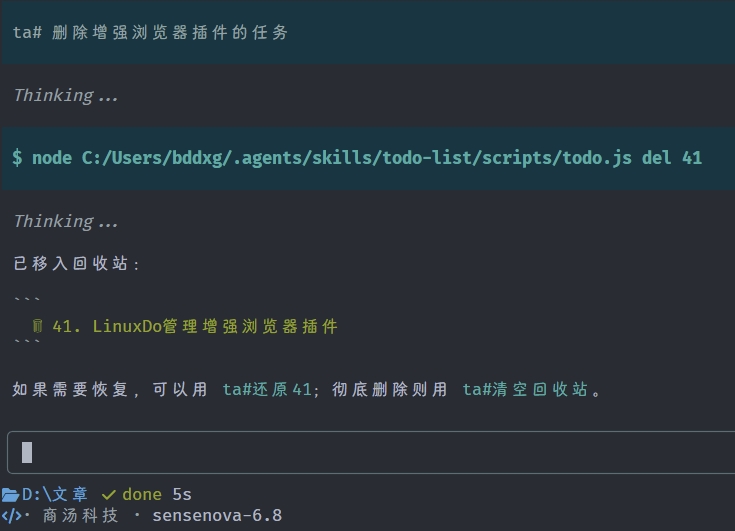Click the '商汤科技' provider label

tap(80, 516)
